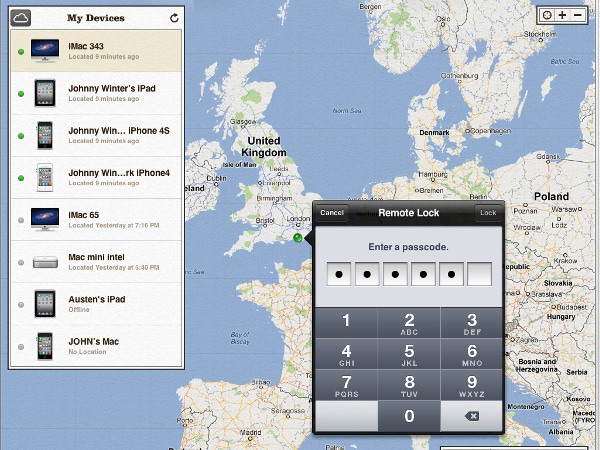
Task: Click JOHN's Mac device icon
Action: 45,346
